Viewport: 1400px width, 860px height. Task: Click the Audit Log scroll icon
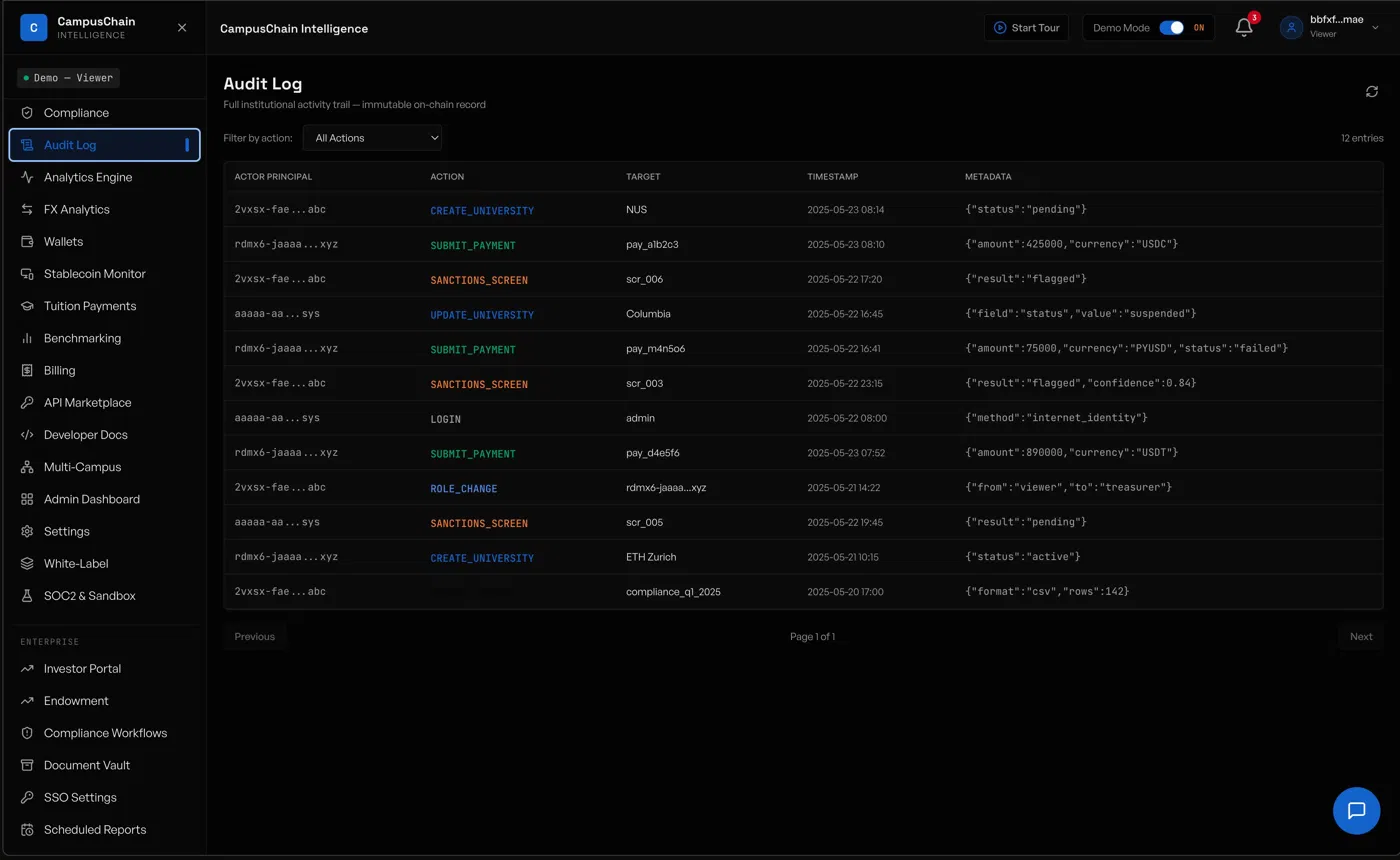(x=27, y=145)
